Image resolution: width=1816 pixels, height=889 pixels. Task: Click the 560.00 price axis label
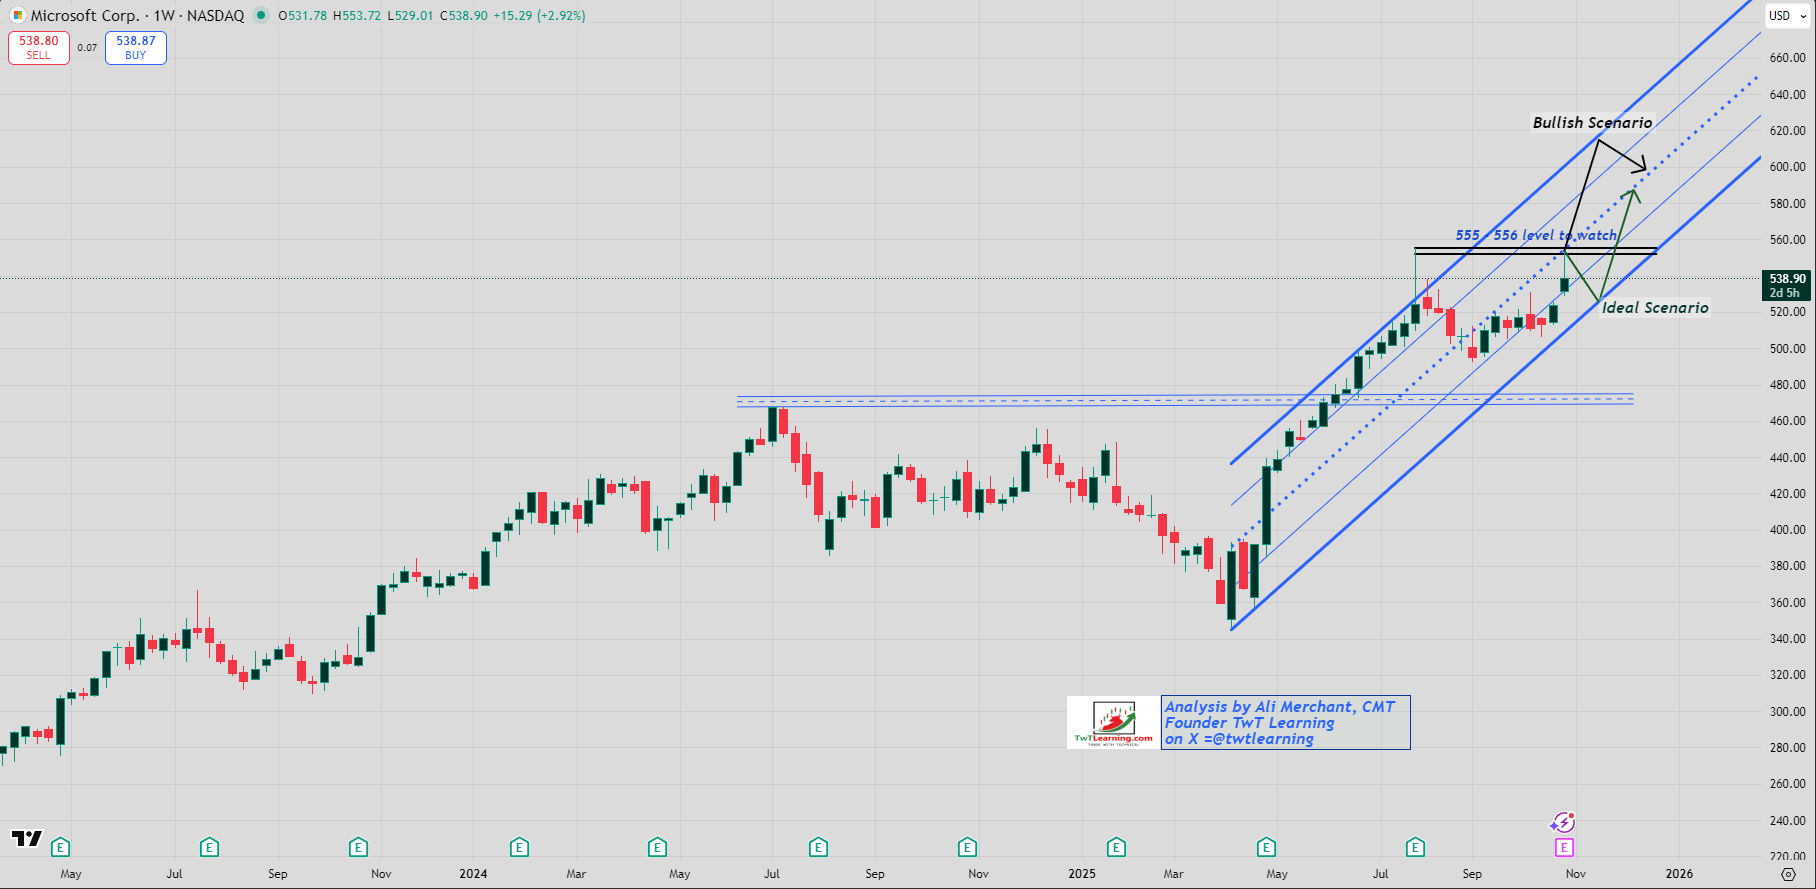pyautogui.click(x=1787, y=240)
